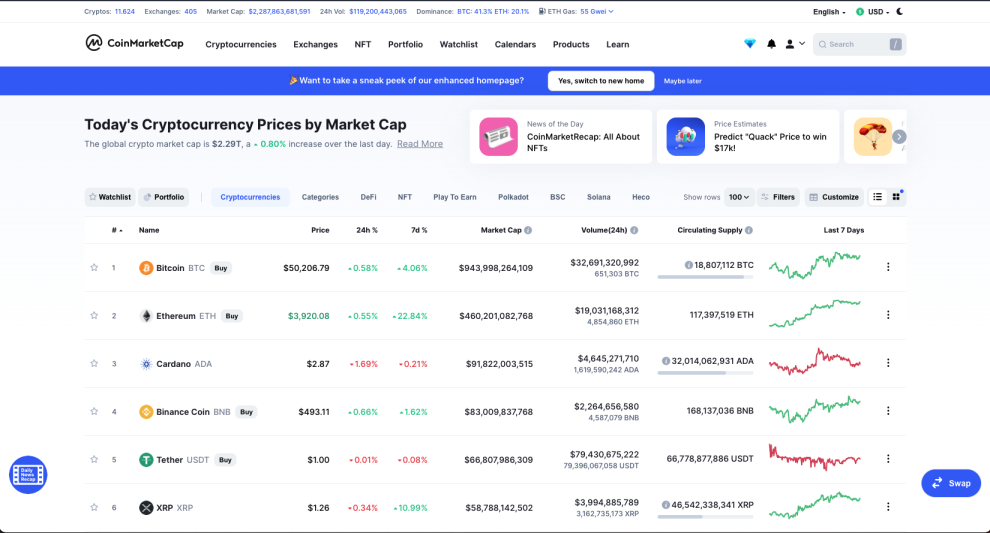
Task: Click Bitcoin circulating supply progress bar
Action: [705, 277]
